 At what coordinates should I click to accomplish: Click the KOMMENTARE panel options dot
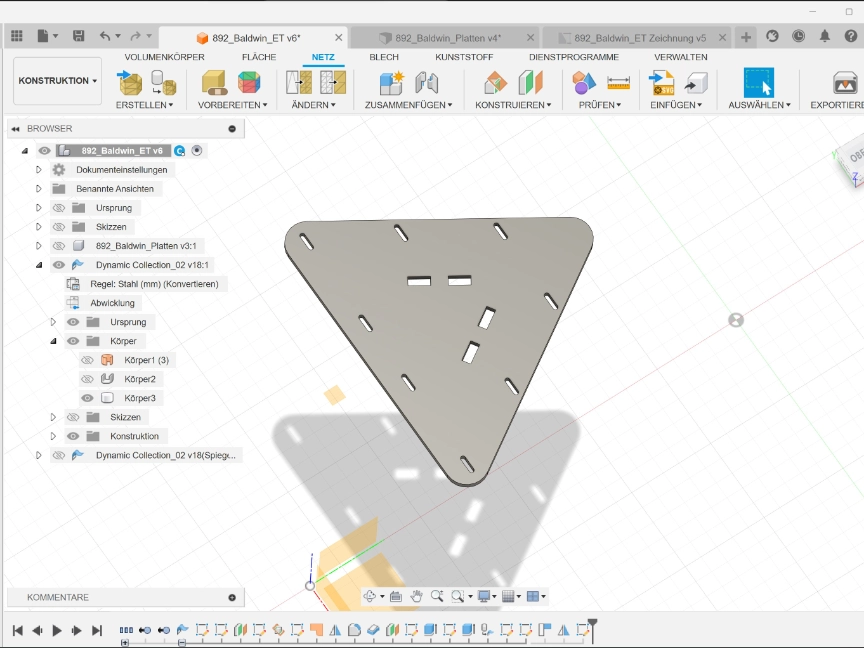(232, 597)
